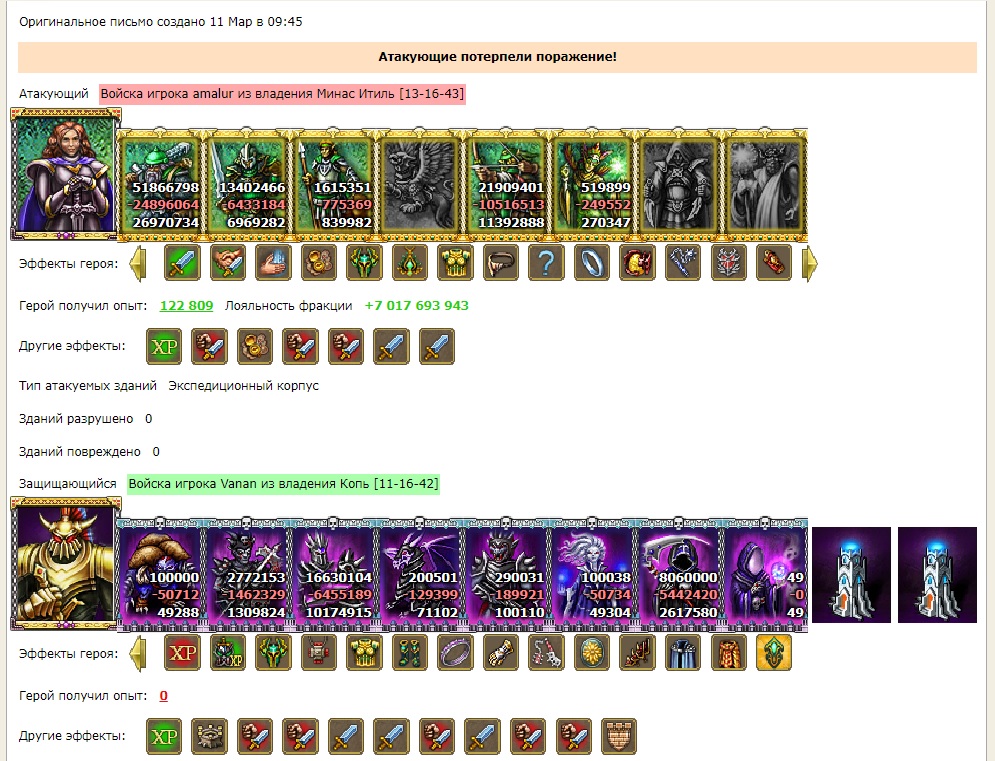Viewport: 995px width, 761px height.
Task: Click the red XP icon in defender hero effects
Action: point(182,652)
